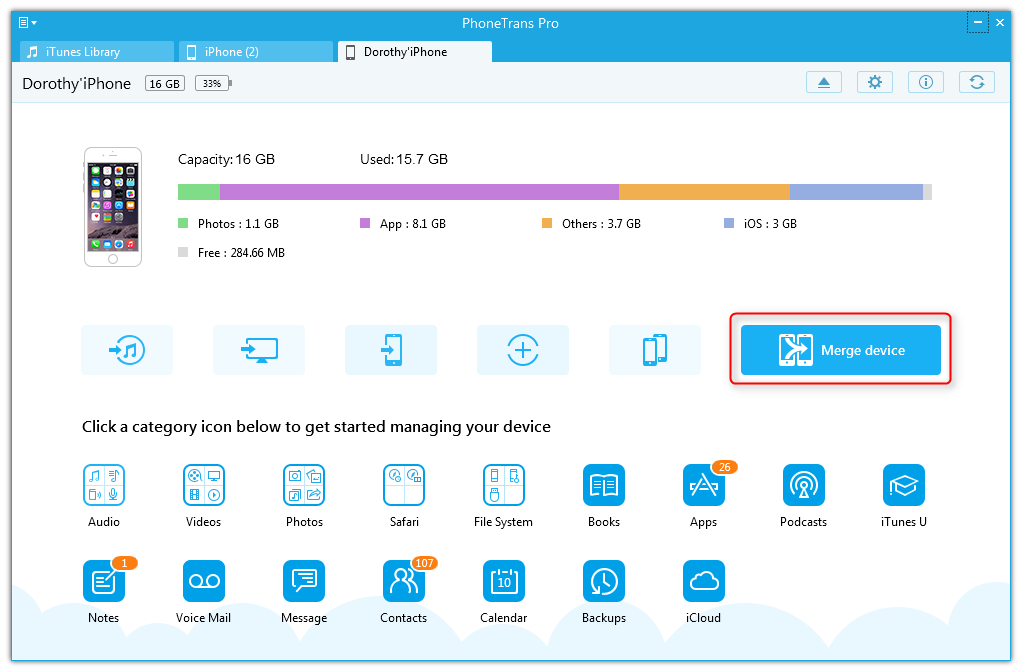
Task: Open the main menu dropdown in title bar
Action: coord(28,22)
